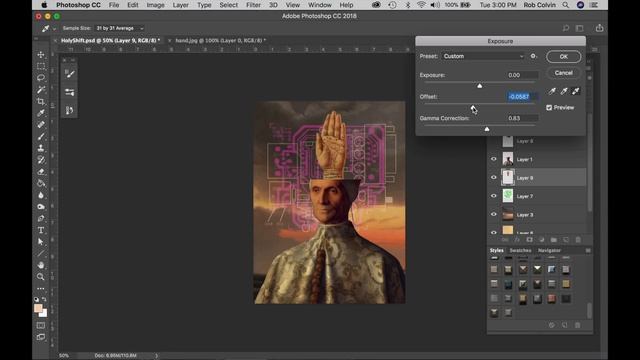Hide Layer 3 with its eye icon
This screenshot has height=360, width=640.
coord(493,214)
